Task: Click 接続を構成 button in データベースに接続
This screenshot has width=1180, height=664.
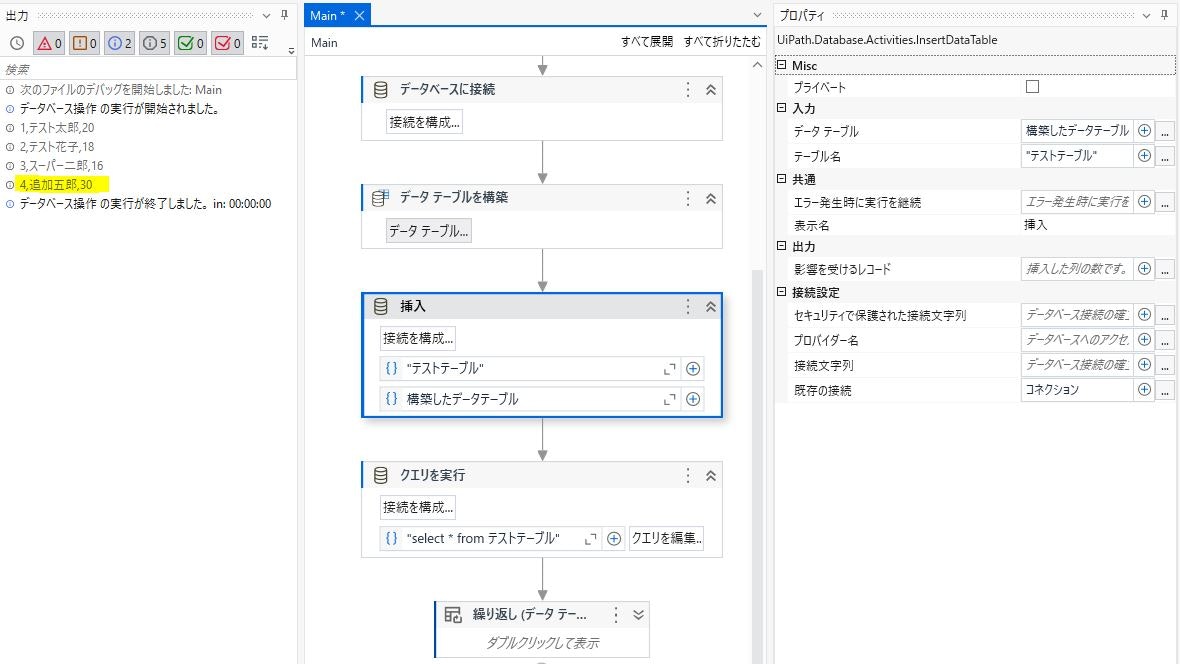Action: tap(424, 121)
